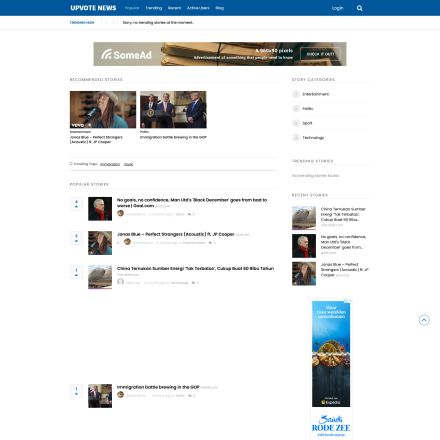Open recent 'China Temukan Sumber Energi' title
The image size is (440, 440).
pyautogui.click(x=343, y=214)
